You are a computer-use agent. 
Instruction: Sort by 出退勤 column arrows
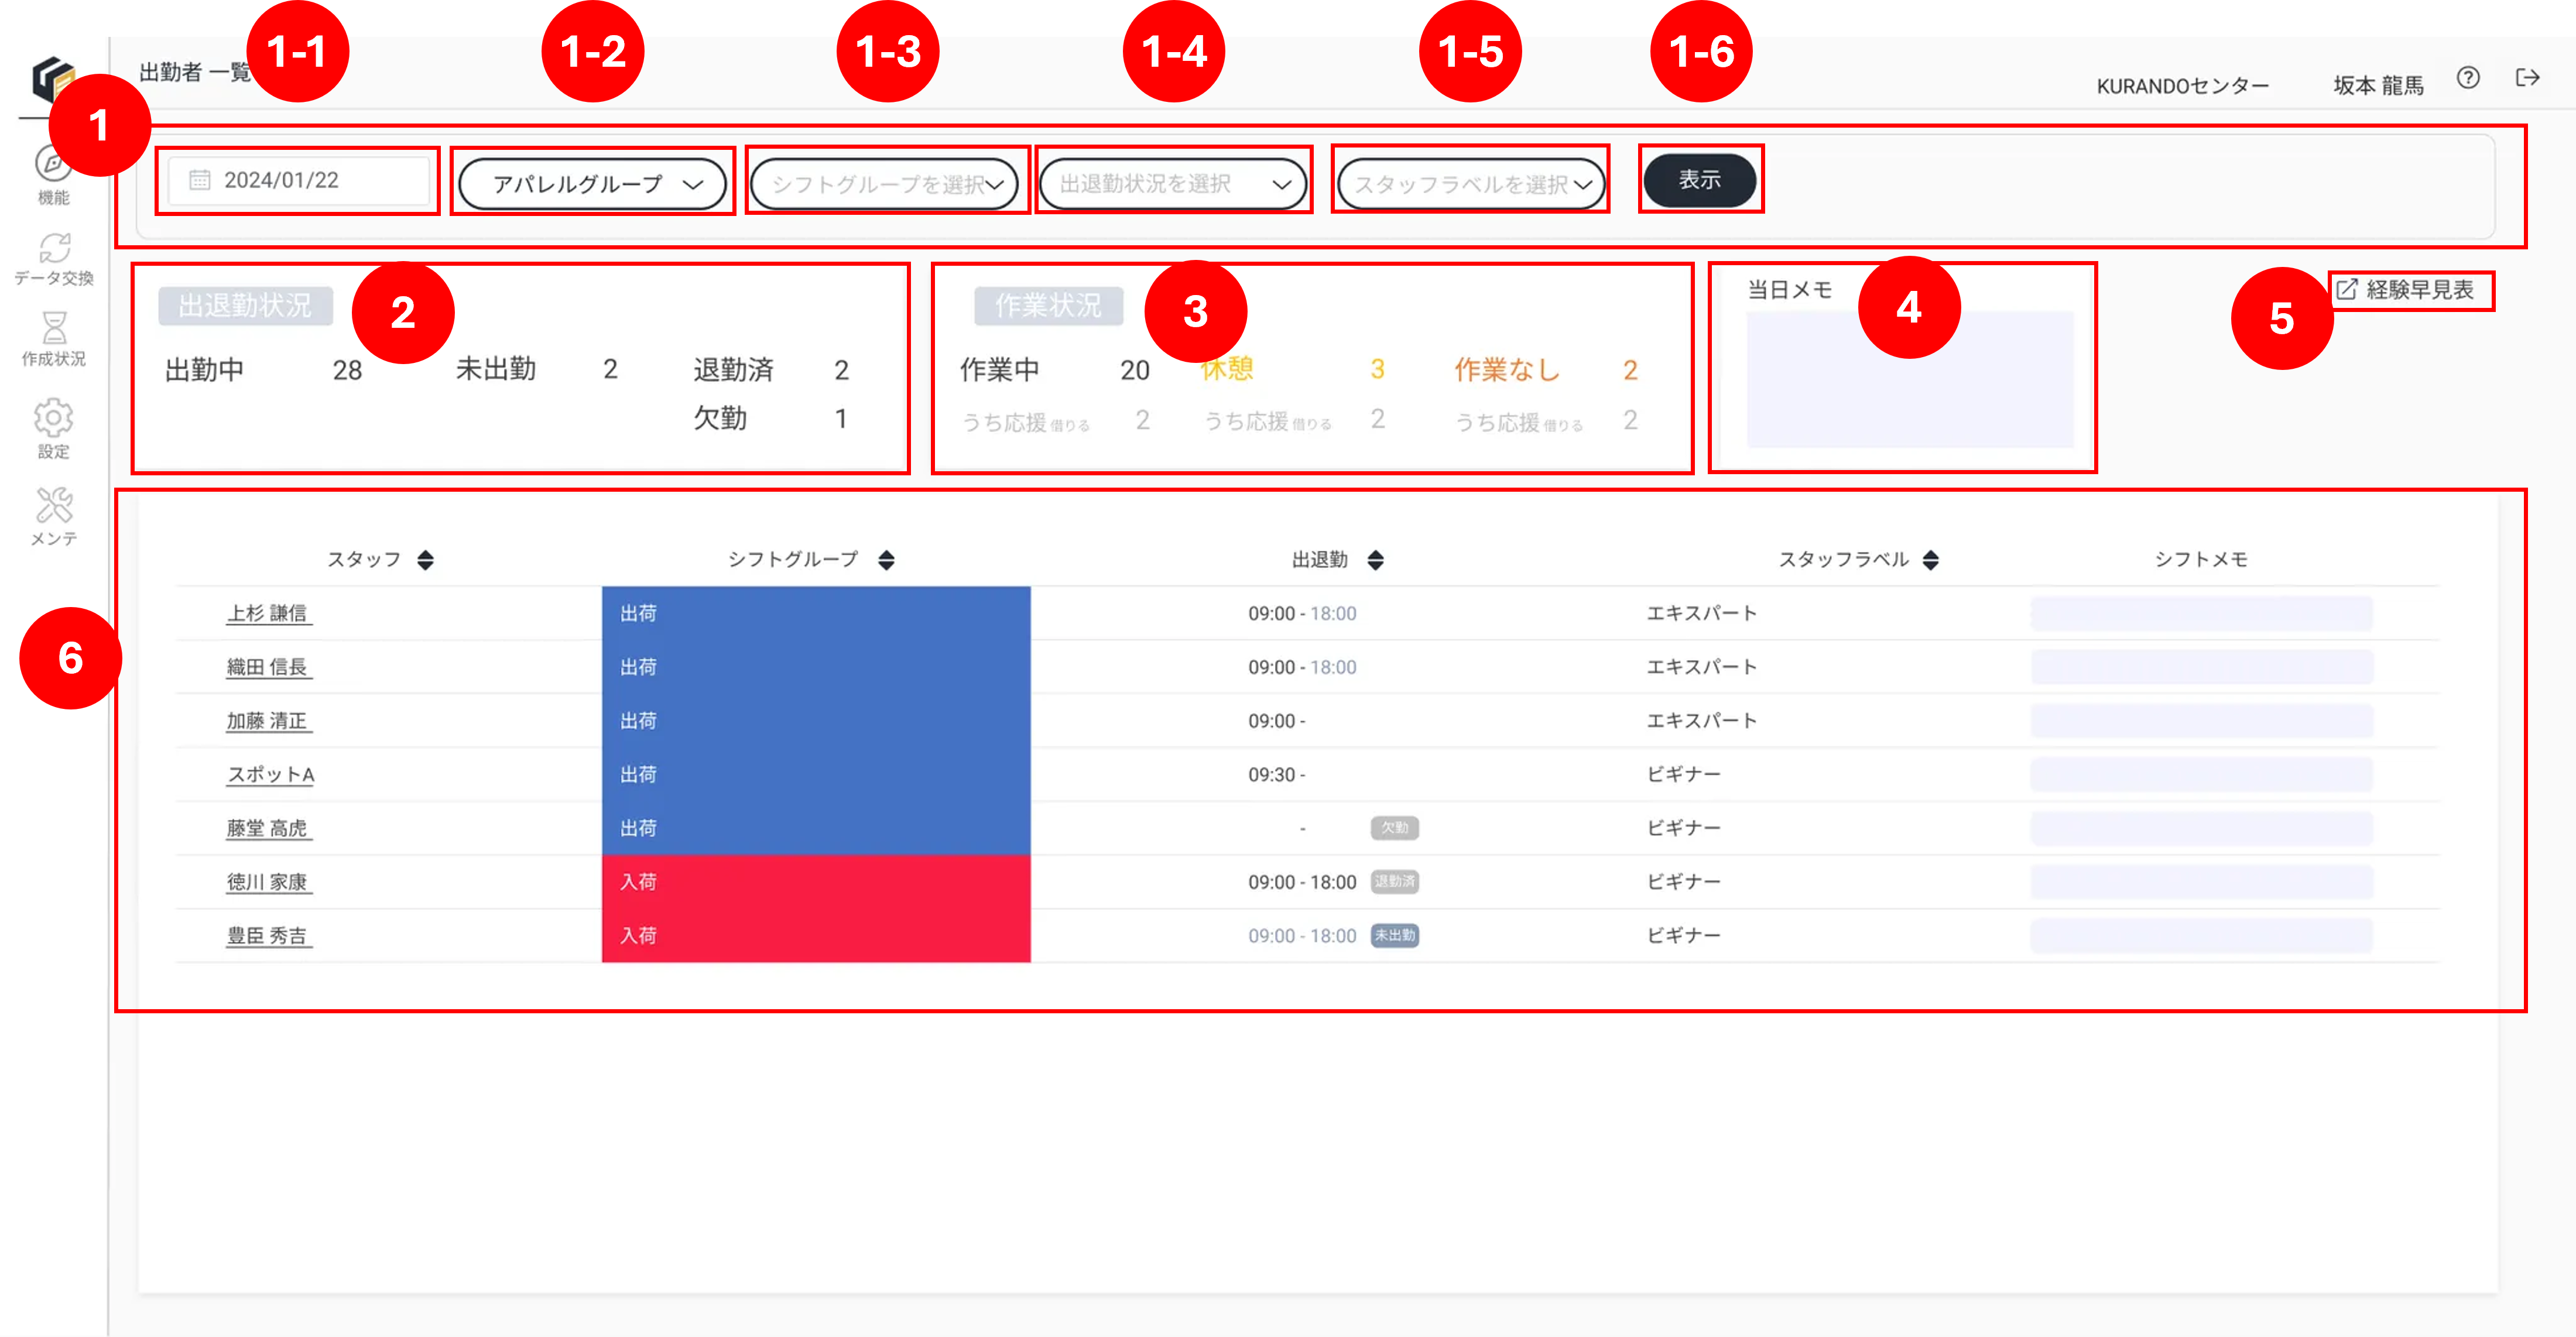(1376, 560)
